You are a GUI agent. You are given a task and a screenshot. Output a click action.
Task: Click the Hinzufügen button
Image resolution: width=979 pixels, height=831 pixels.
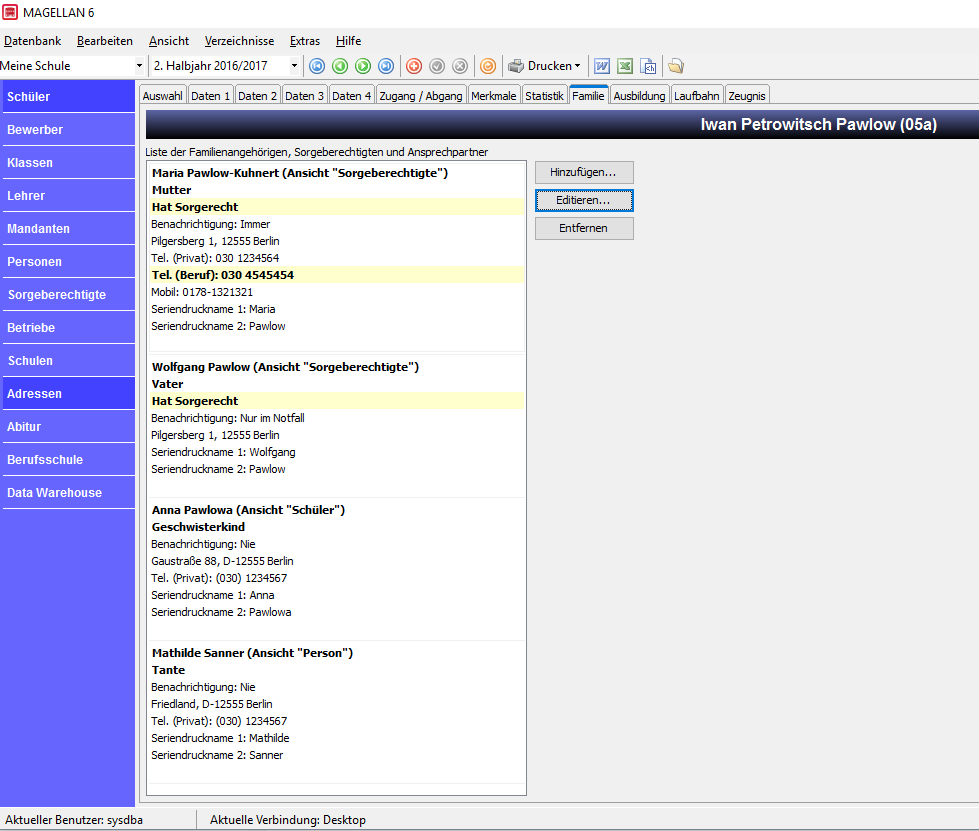(584, 172)
